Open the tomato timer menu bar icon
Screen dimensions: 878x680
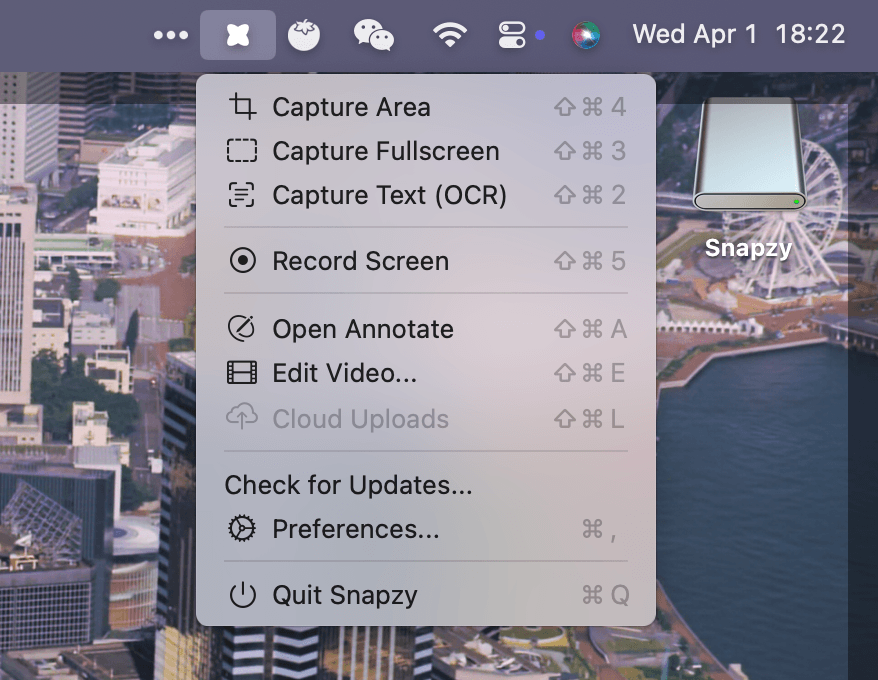[x=304, y=35]
